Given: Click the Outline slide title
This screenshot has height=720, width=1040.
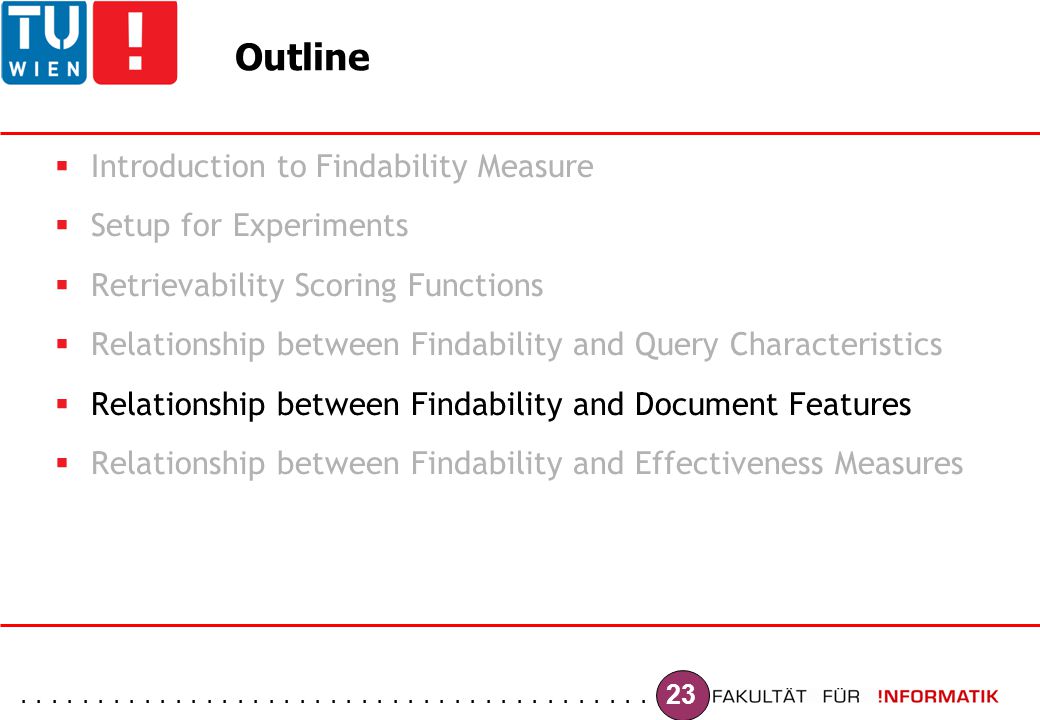Looking at the screenshot, I should [x=302, y=57].
